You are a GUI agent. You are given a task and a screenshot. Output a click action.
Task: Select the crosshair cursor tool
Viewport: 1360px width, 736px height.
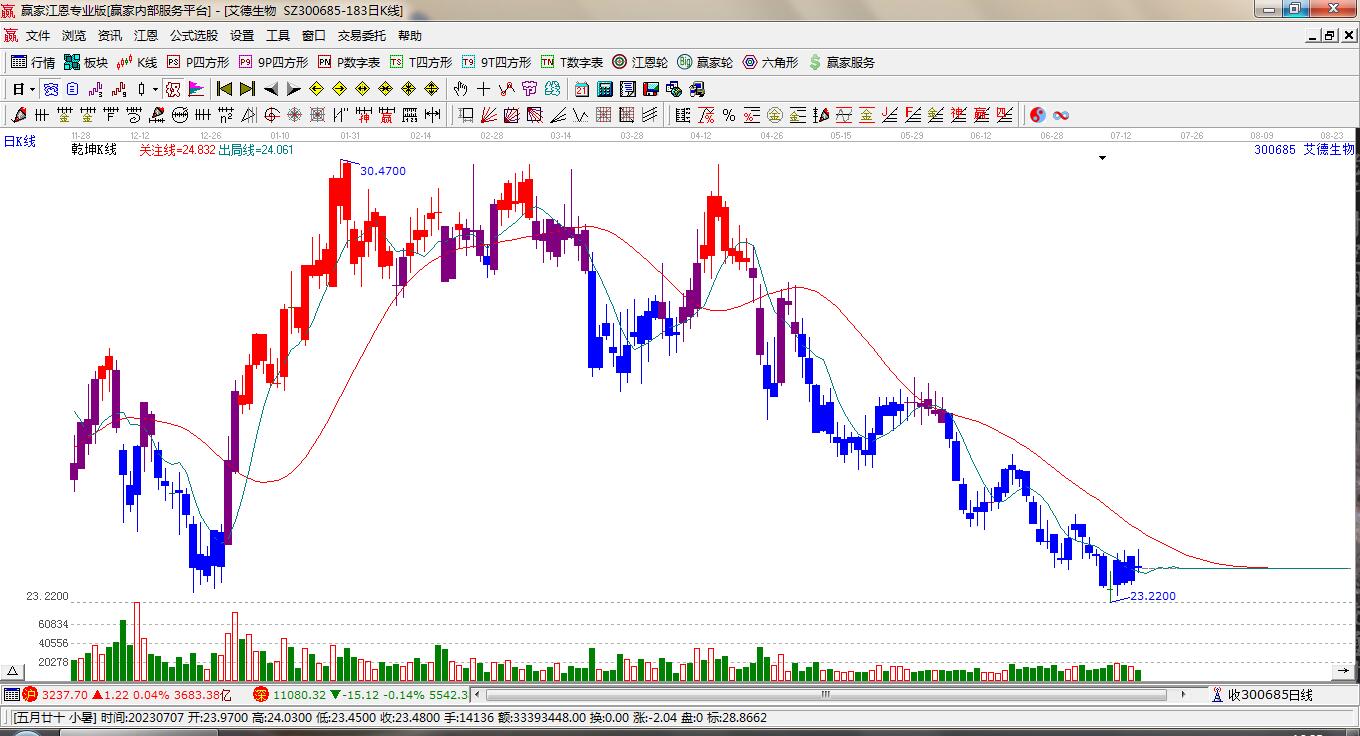click(x=484, y=89)
